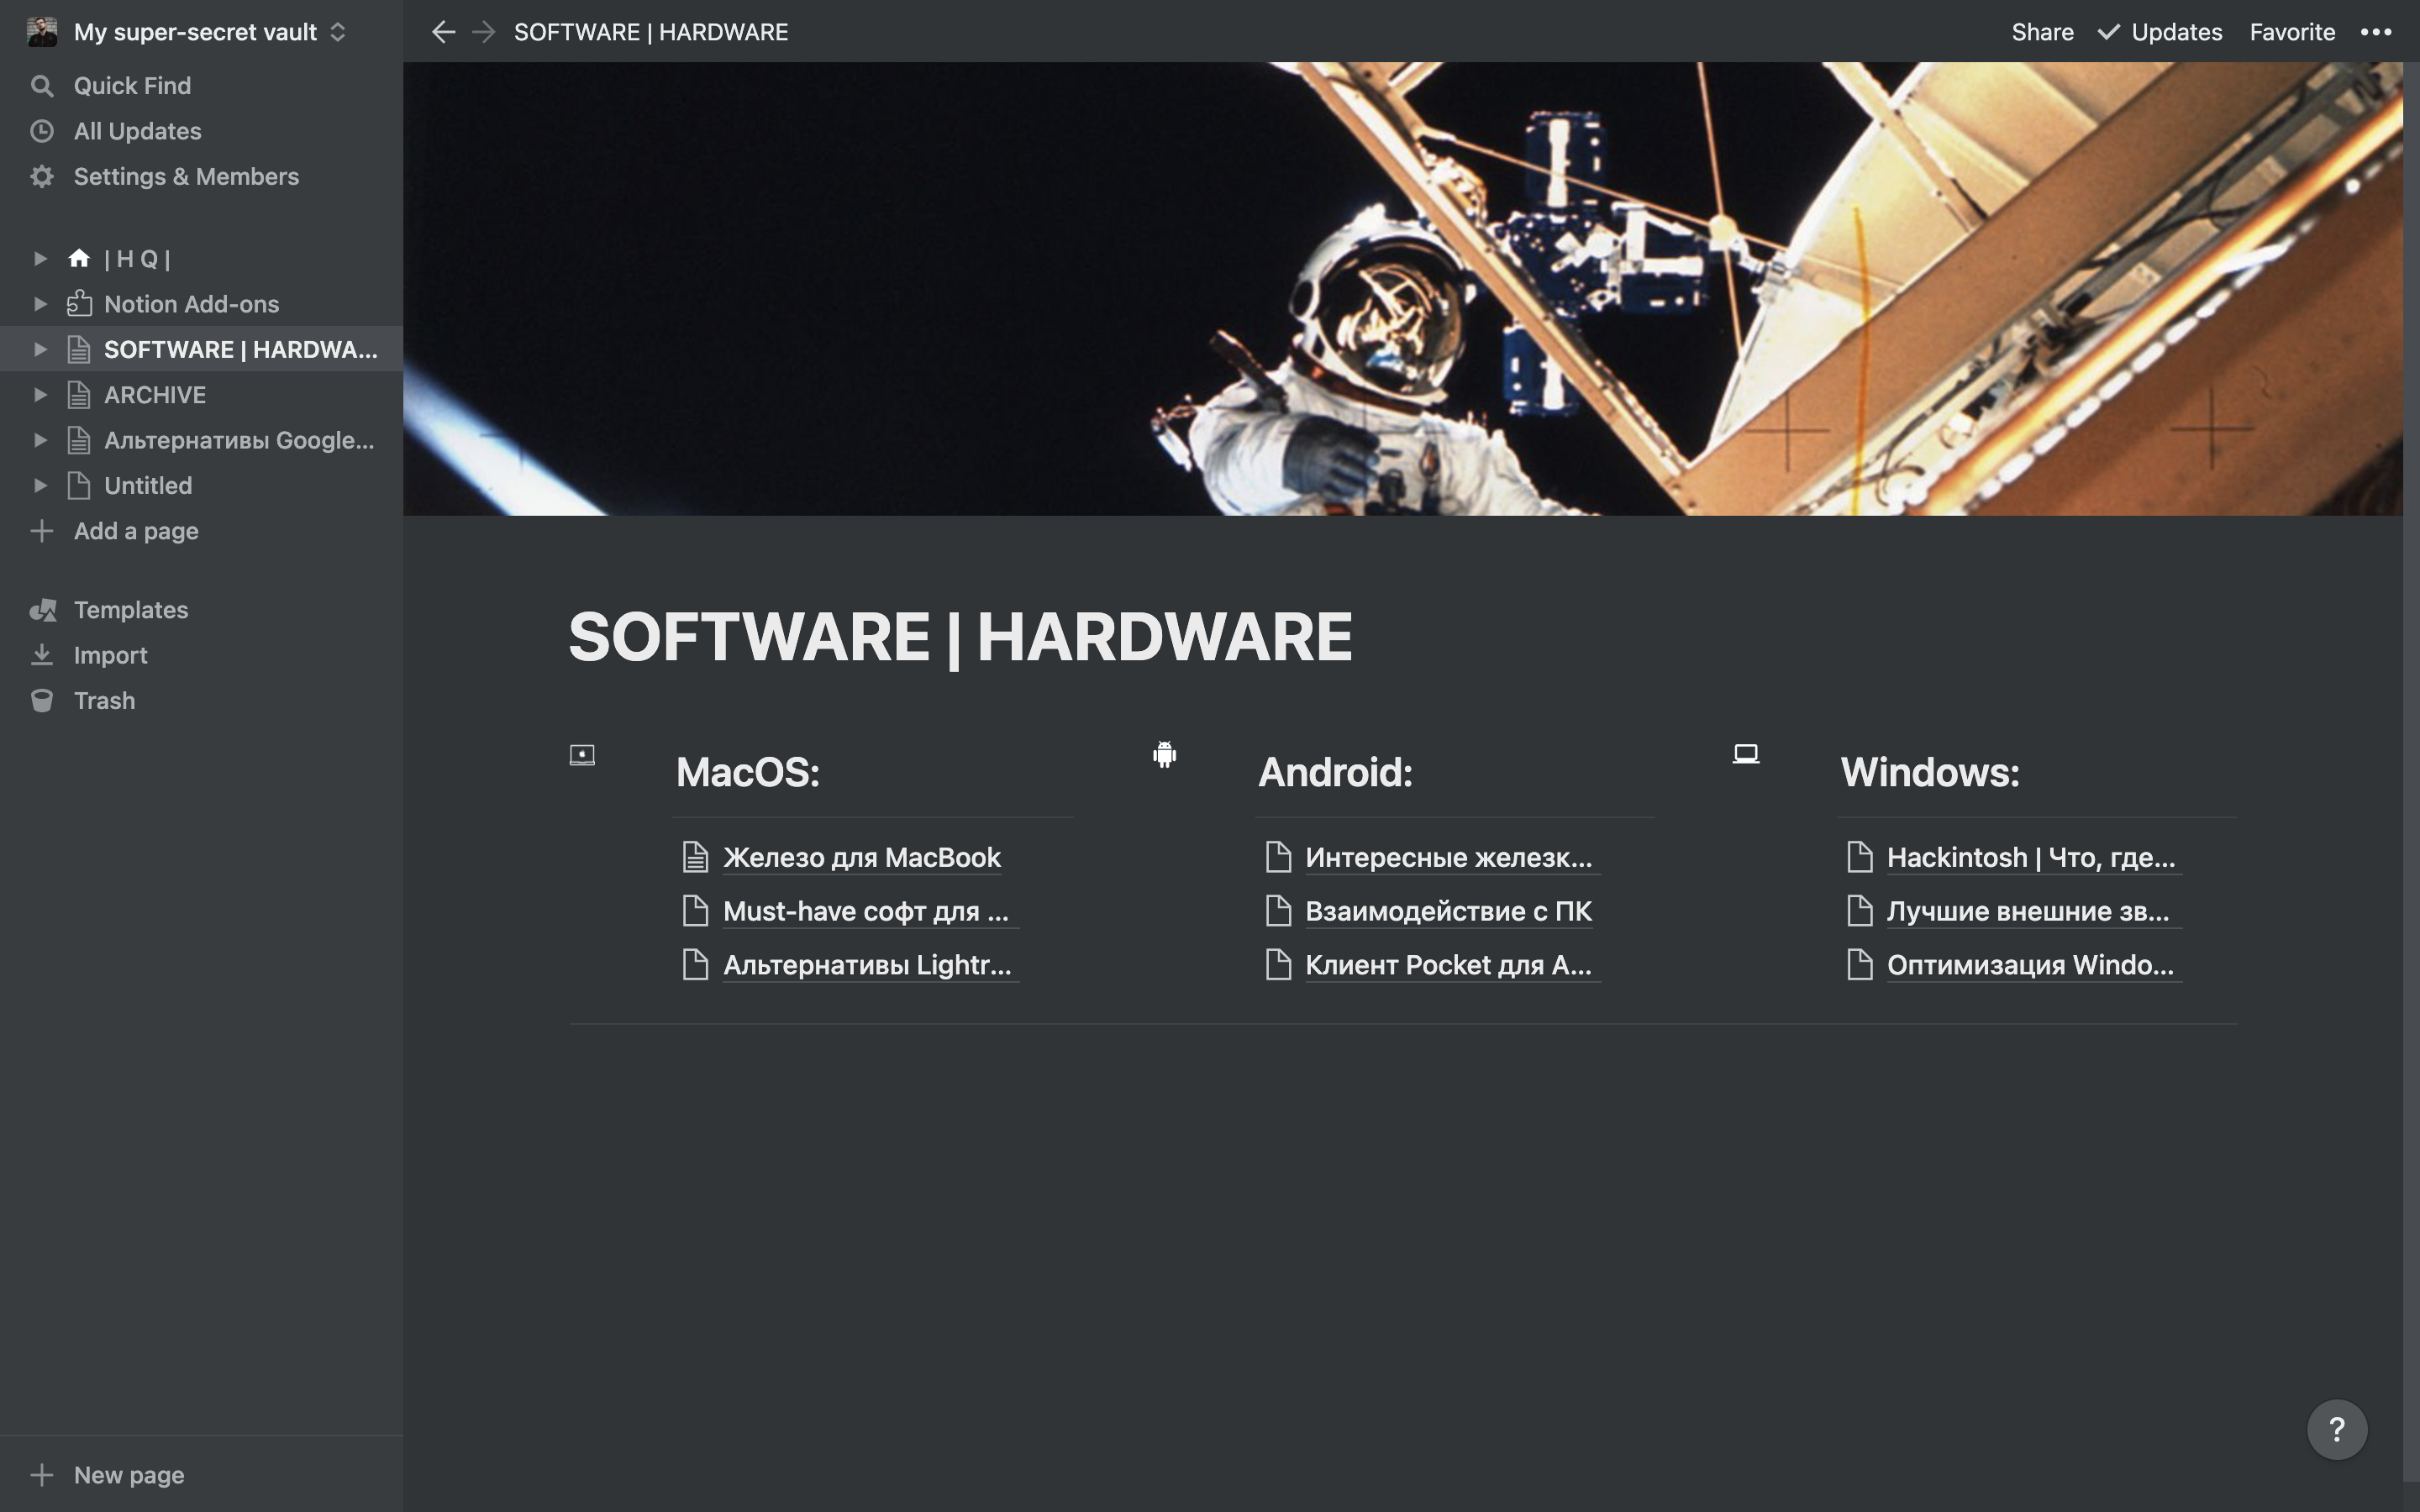Click Share in the top bar

click(2042, 32)
